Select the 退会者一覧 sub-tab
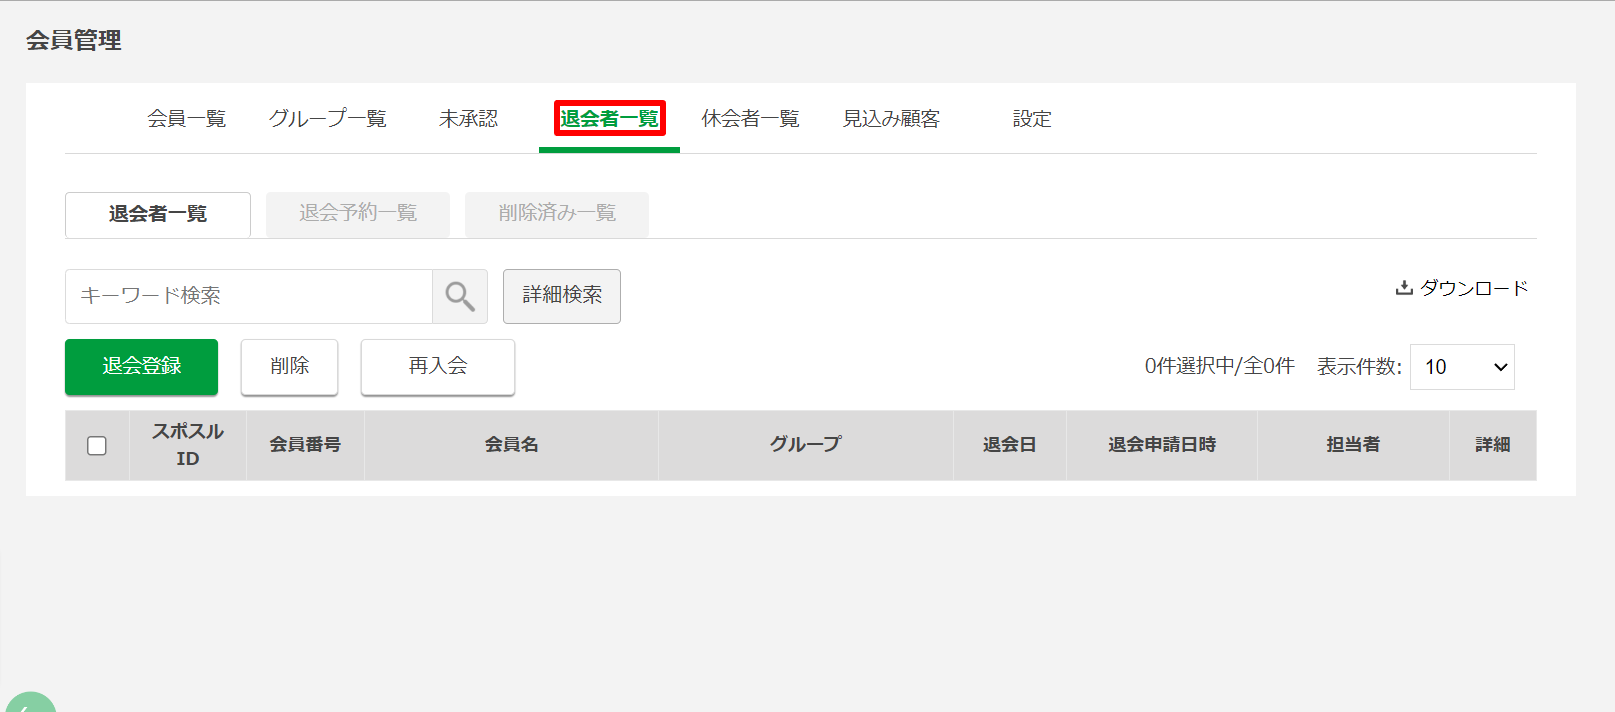The width and height of the screenshot is (1615, 712). point(158,214)
